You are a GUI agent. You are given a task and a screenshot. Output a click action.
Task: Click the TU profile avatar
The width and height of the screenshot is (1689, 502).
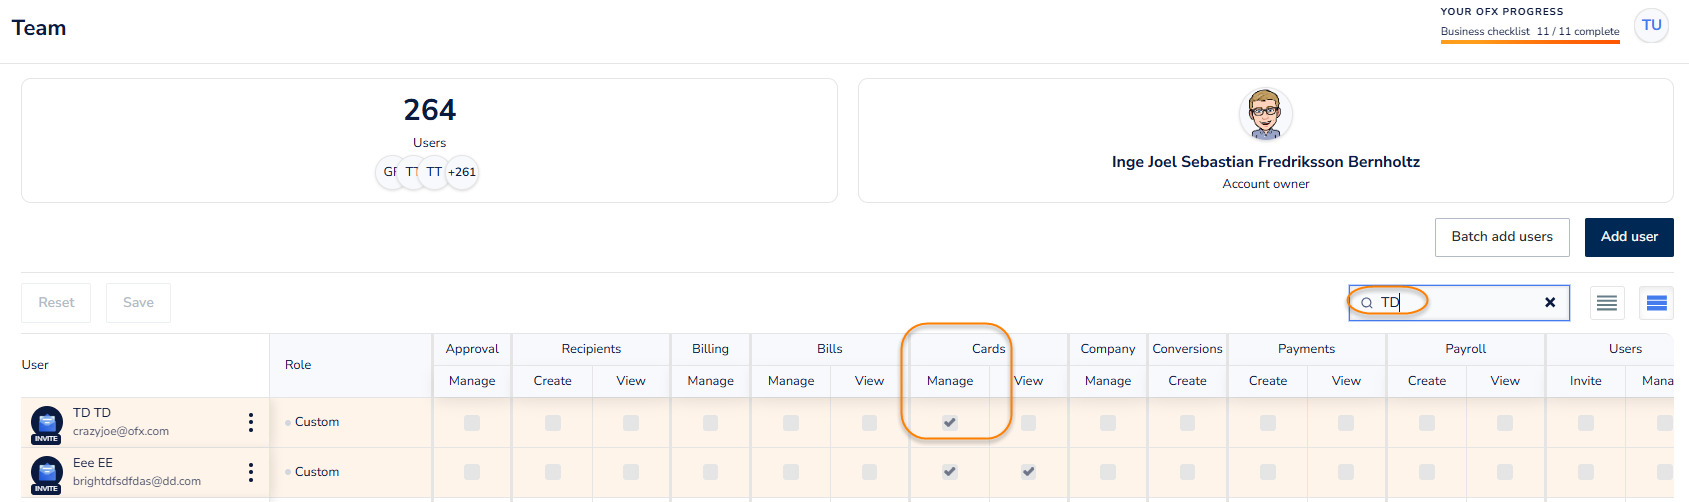coord(1651,26)
